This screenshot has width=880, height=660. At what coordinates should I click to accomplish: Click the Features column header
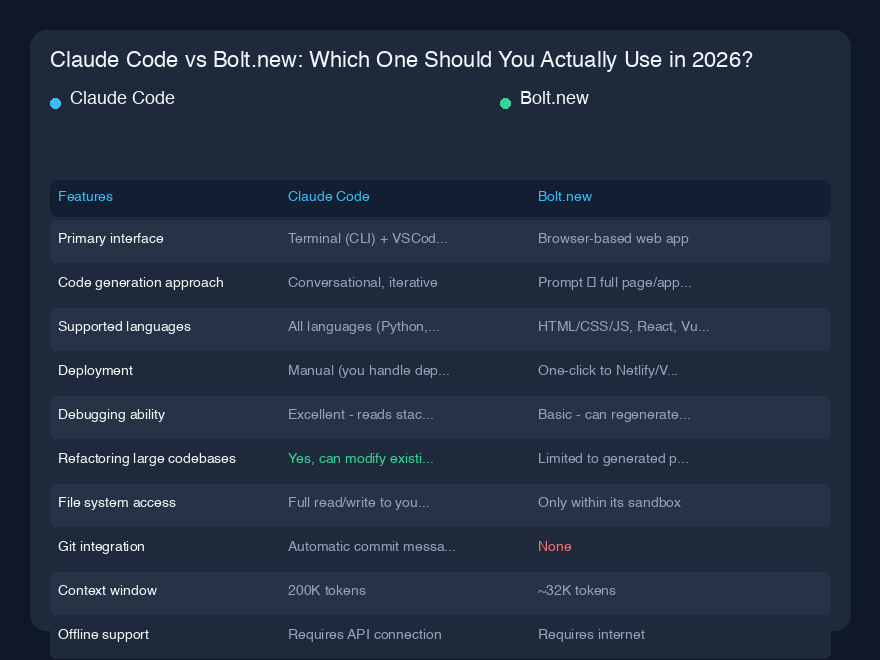coord(85,196)
